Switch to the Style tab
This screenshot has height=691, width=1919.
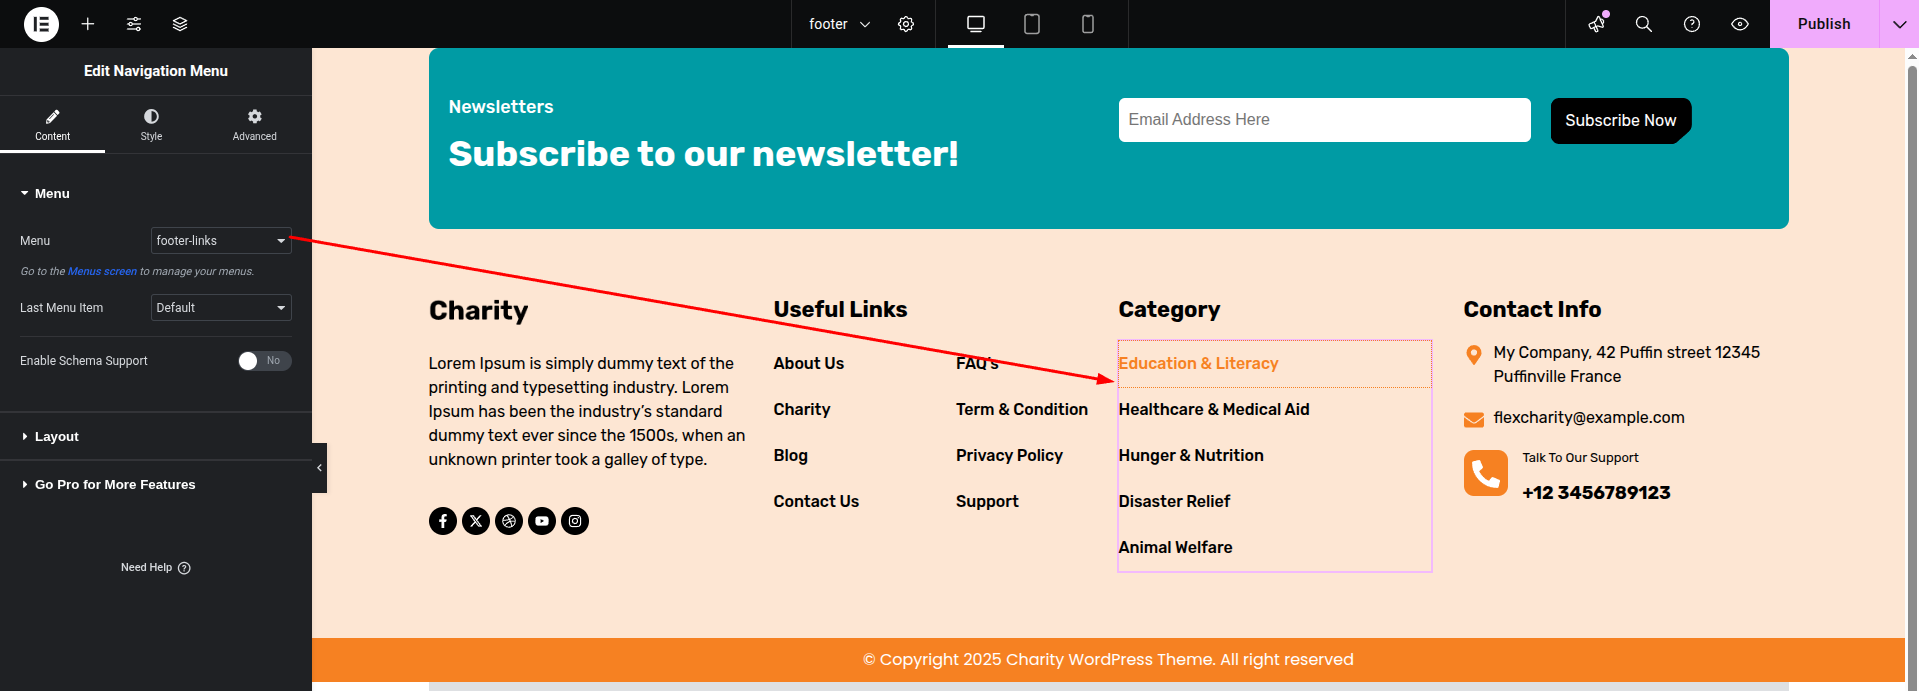click(151, 125)
